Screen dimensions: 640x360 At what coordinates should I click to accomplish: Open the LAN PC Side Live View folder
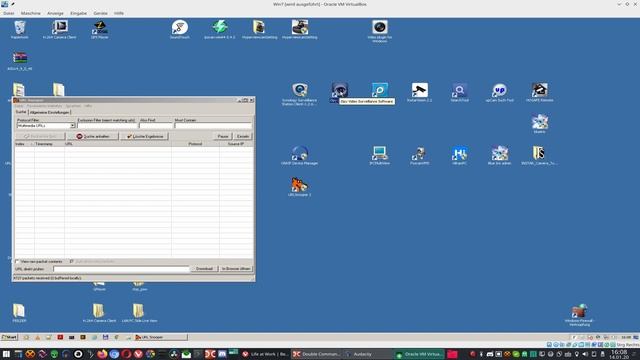139,313
